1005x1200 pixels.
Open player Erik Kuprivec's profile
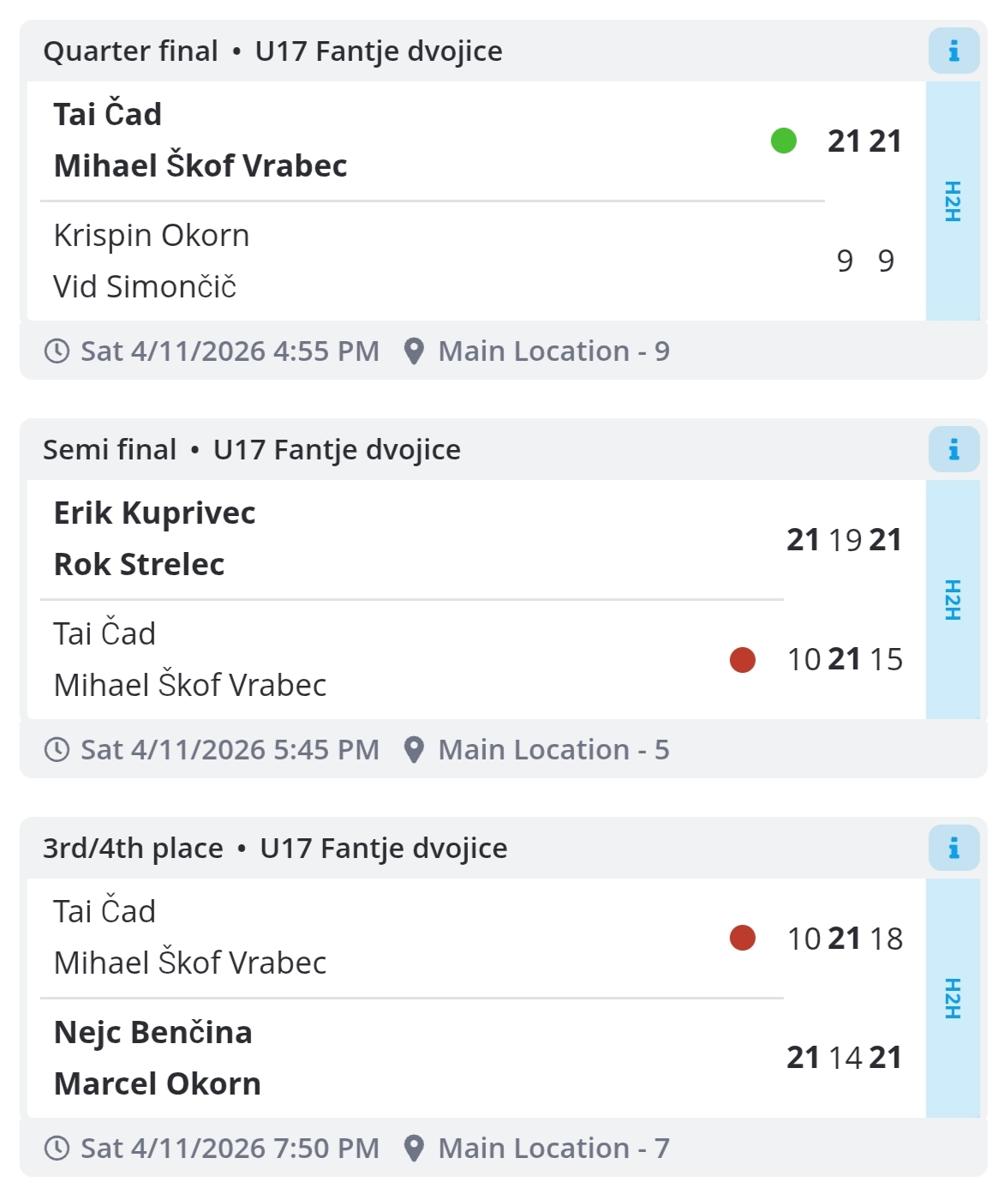155,513
